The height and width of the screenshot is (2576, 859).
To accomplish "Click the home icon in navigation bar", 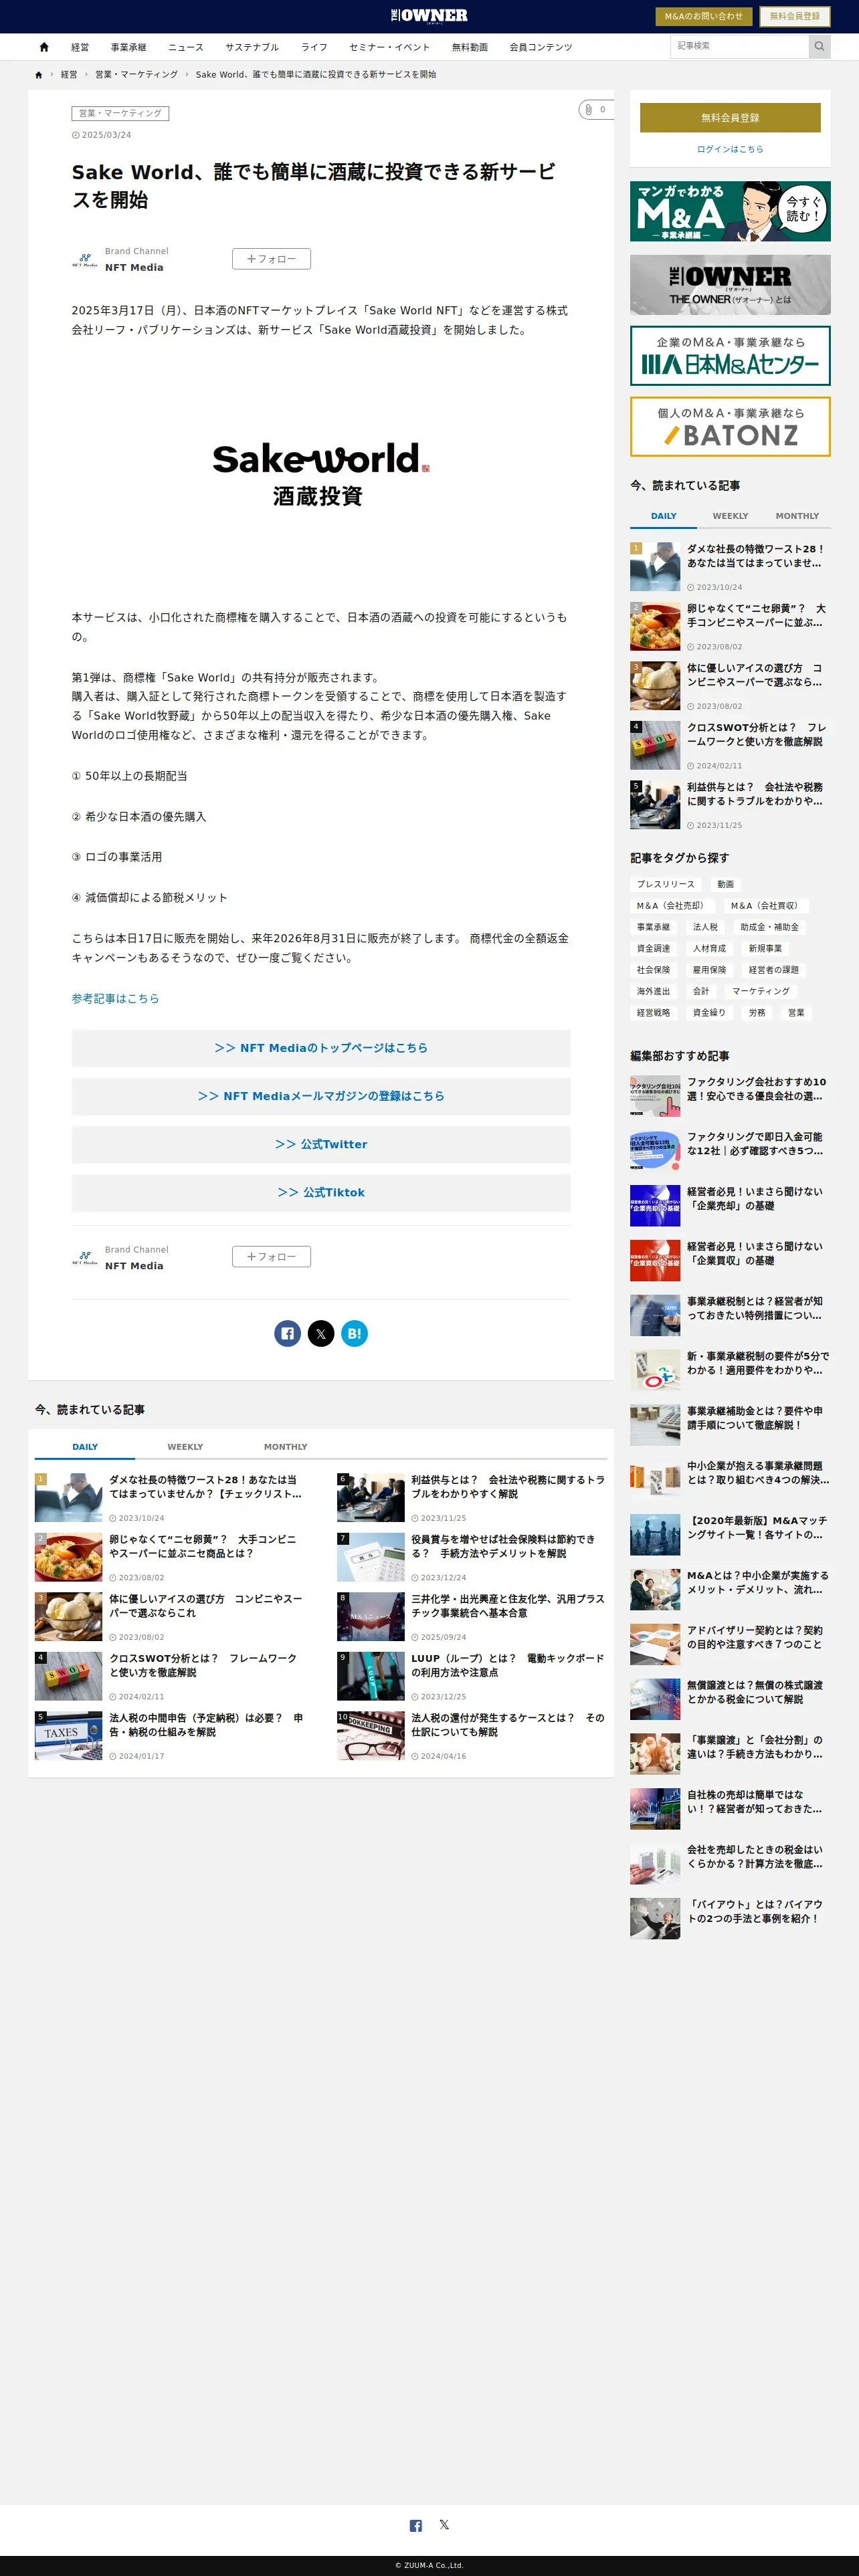I will click(x=44, y=47).
